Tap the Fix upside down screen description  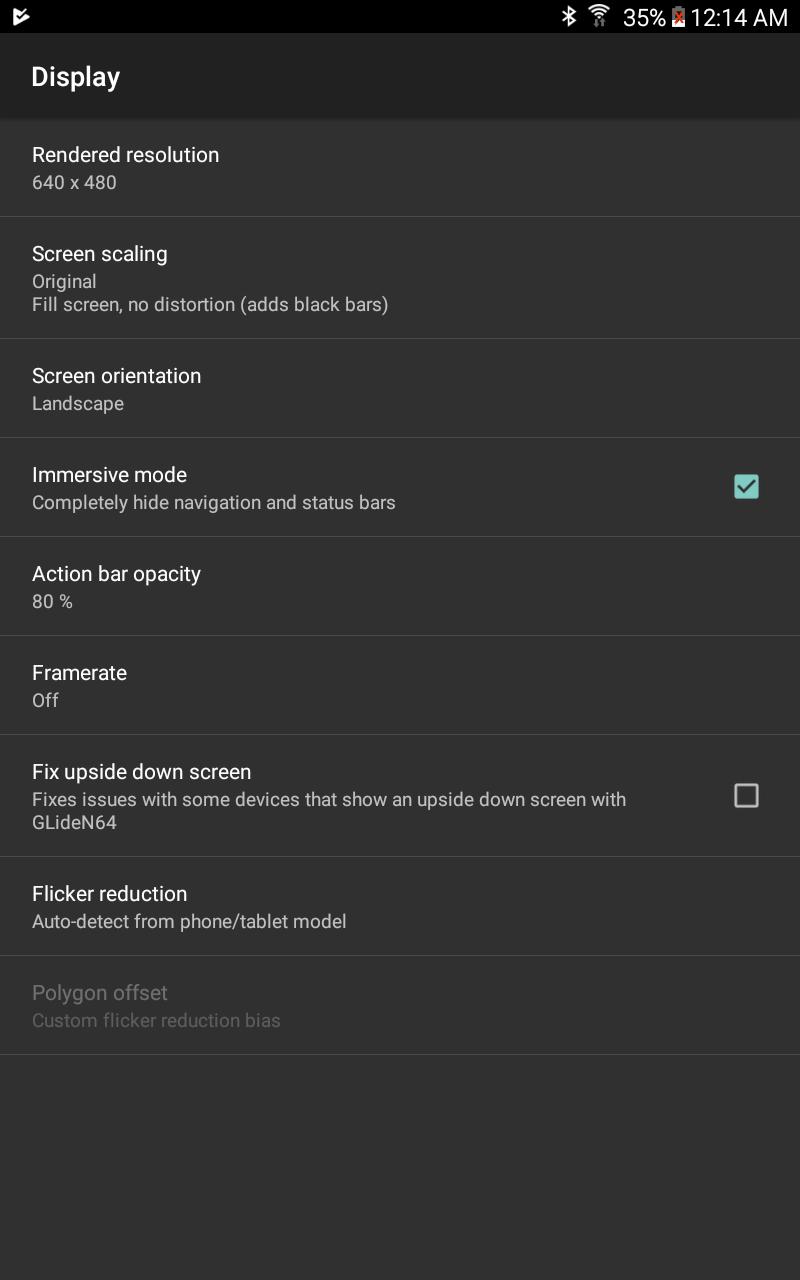click(329, 811)
